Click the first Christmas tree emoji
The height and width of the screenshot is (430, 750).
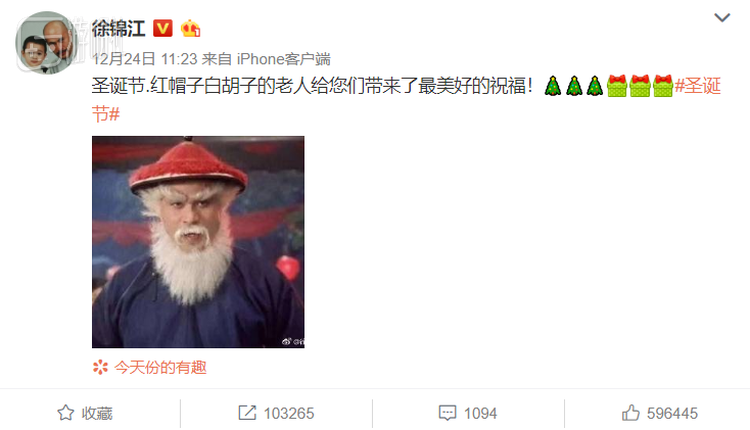point(552,86)
